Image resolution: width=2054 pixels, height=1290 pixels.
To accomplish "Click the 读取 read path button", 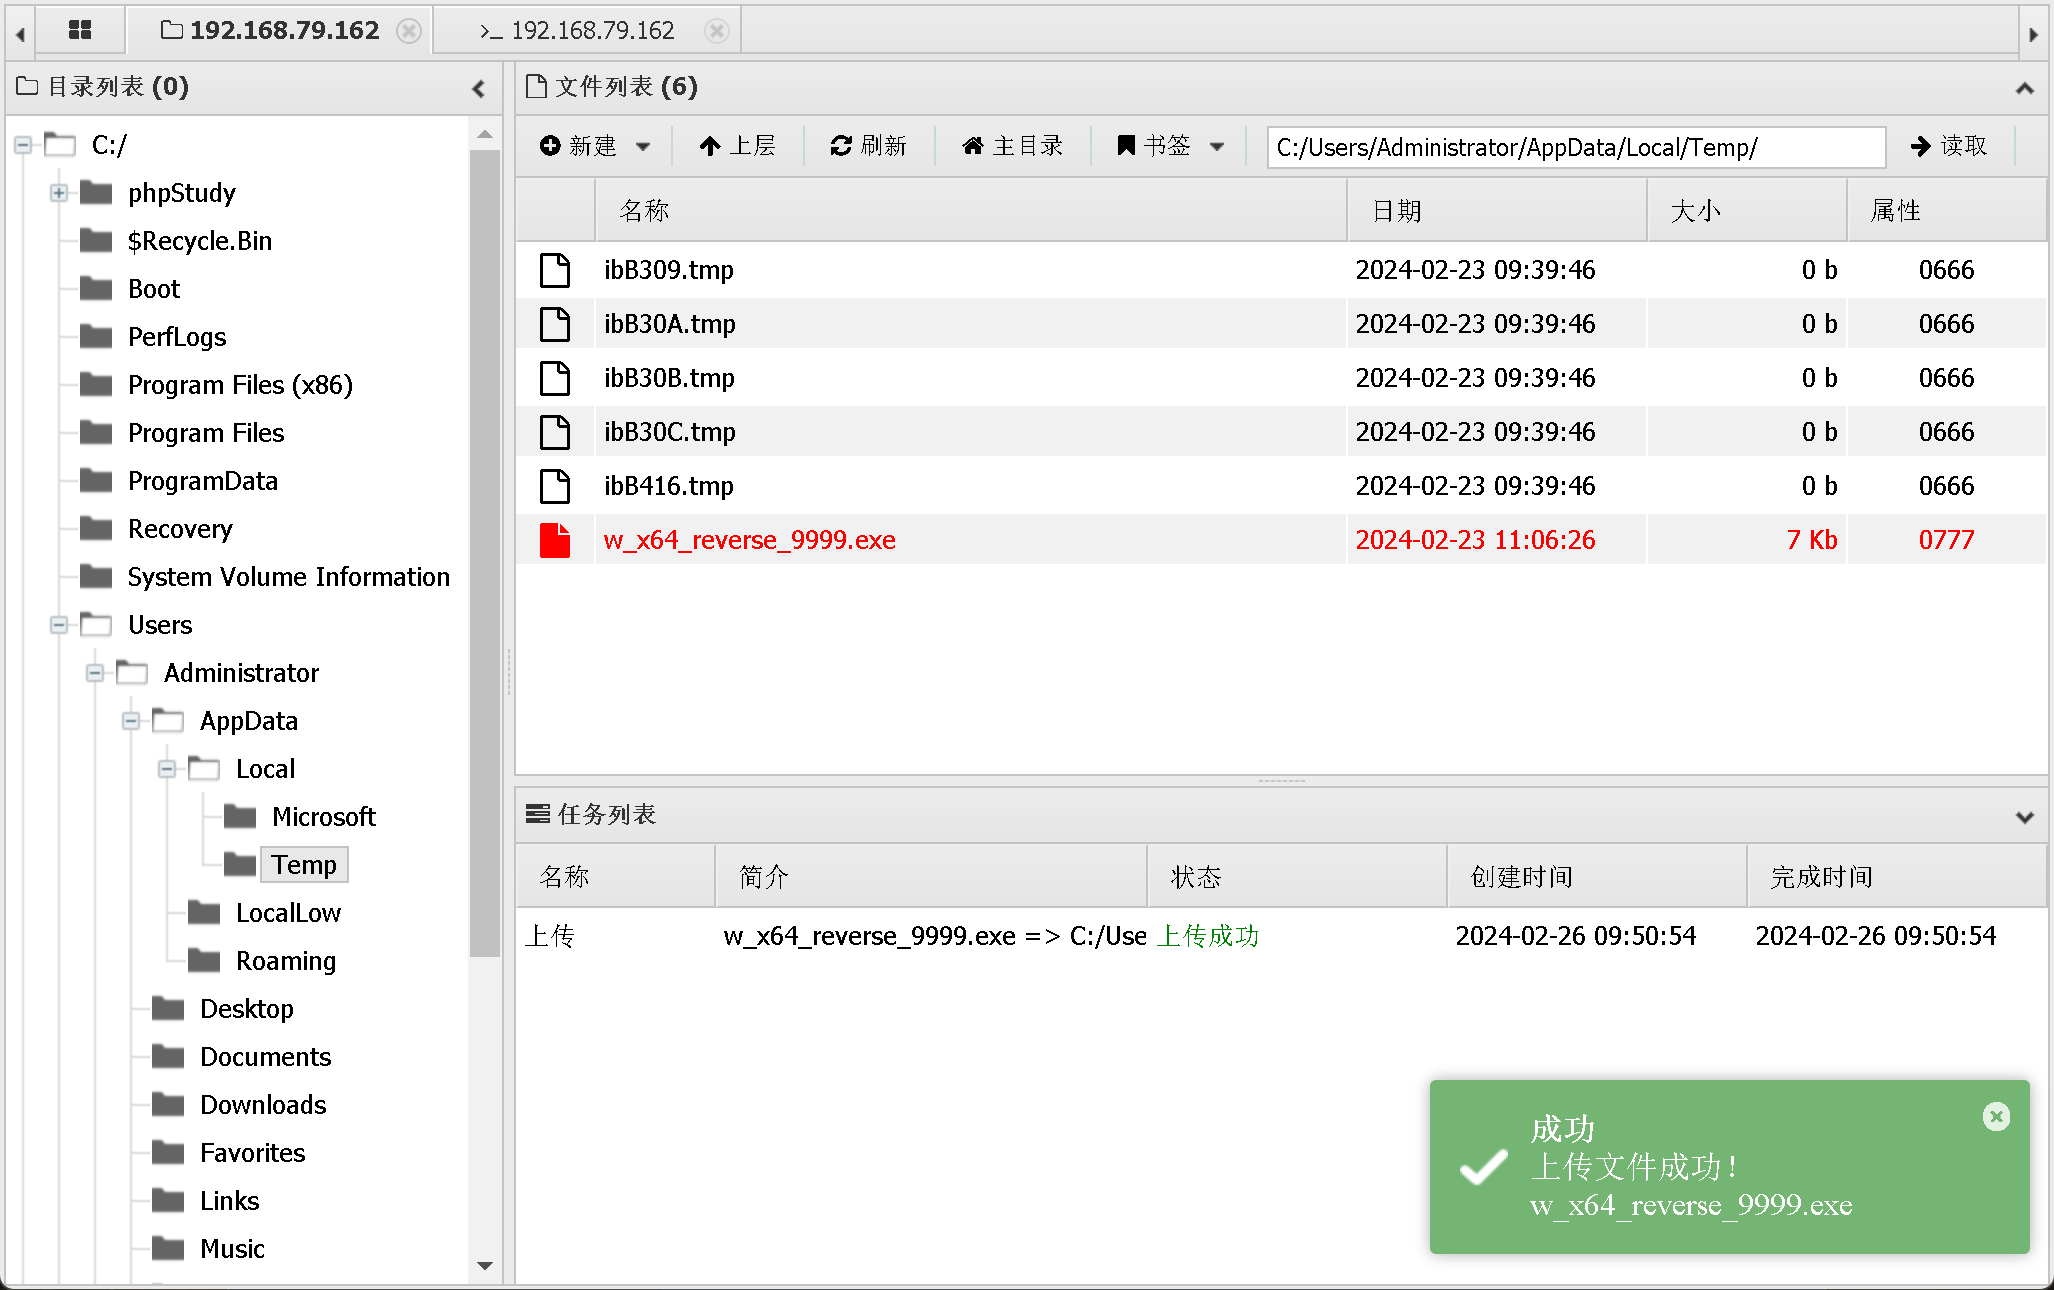I will coord(1948,146).
